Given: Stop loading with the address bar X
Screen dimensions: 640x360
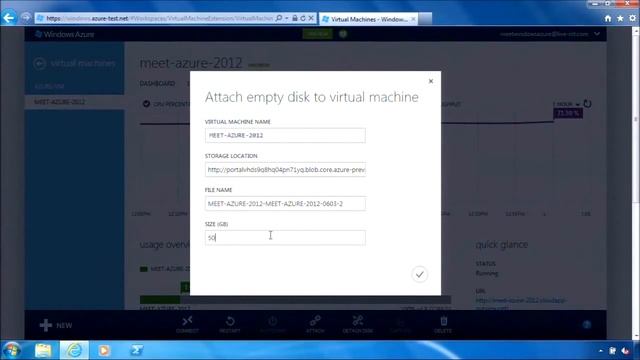Looking at the screenshot, I should [x=311, y=18].
